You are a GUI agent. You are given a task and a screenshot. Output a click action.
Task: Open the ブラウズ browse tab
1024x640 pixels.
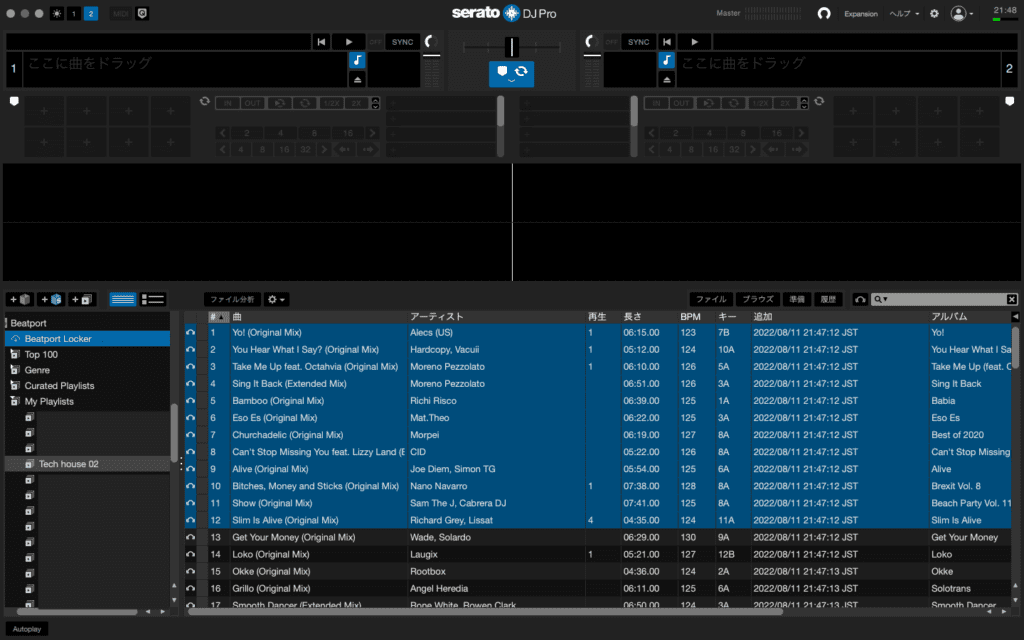point(758,299)
